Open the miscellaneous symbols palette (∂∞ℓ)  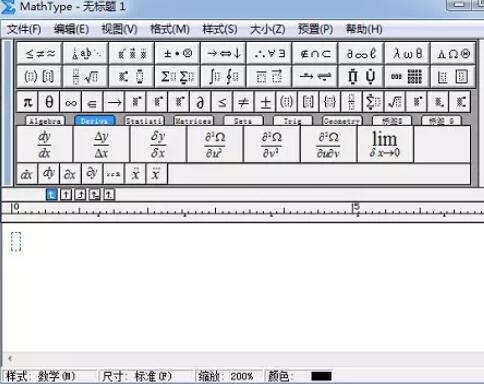(361, 53)
